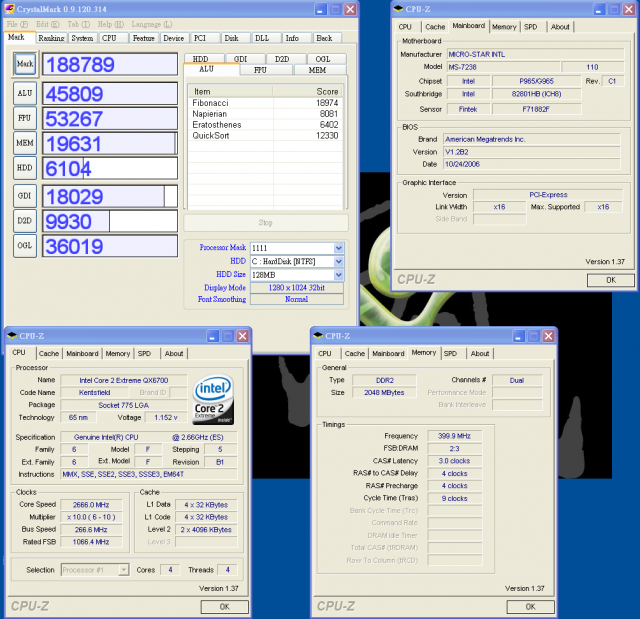
Task: Open Mainboard tab in CPU-Z CPU window
Action: (x=82, y=354)
